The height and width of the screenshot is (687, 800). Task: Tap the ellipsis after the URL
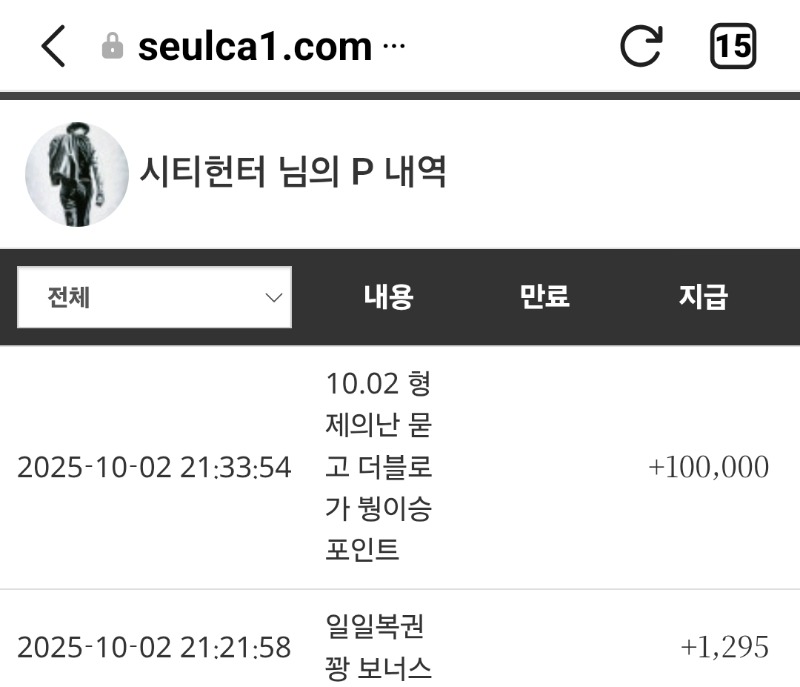pyautogui.click(x=394, y=47)
